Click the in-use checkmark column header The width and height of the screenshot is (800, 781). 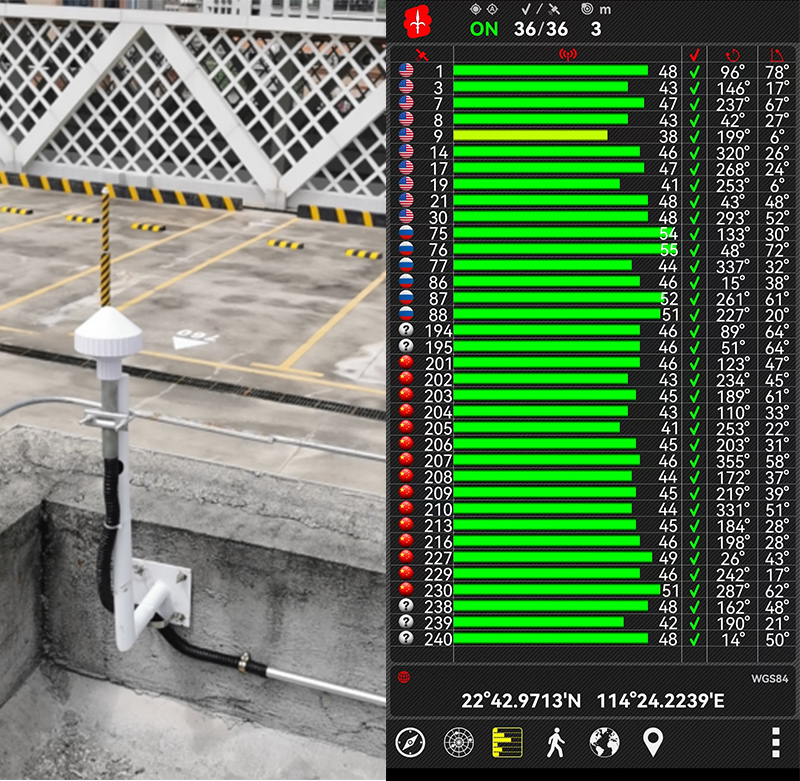694,54
